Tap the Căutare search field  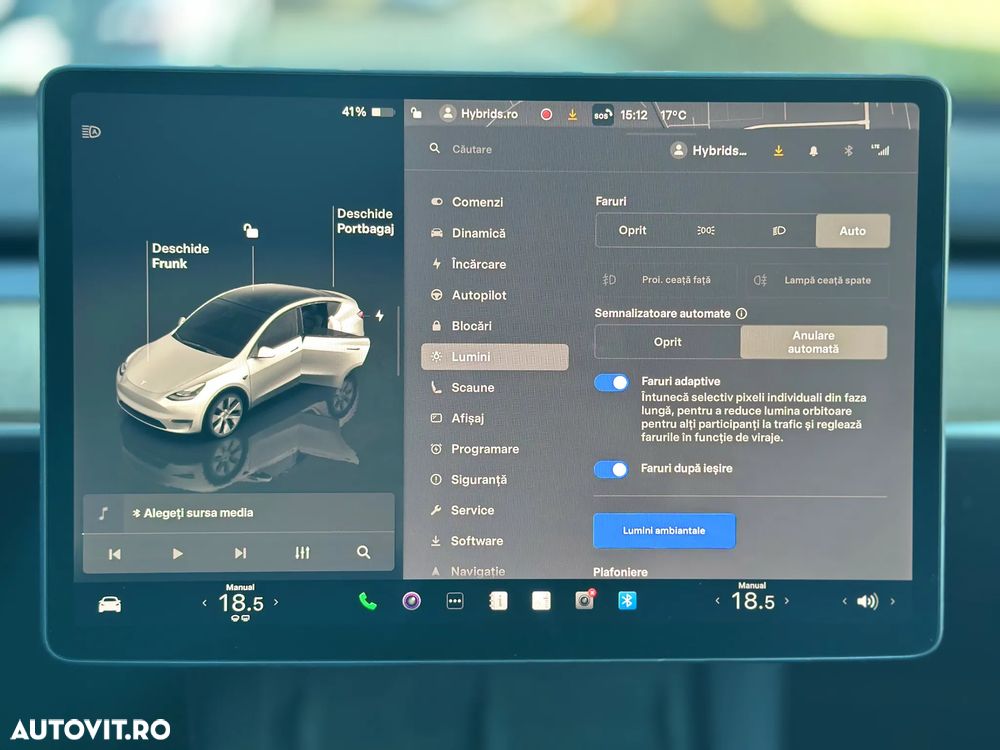click(x=471, y=149)
